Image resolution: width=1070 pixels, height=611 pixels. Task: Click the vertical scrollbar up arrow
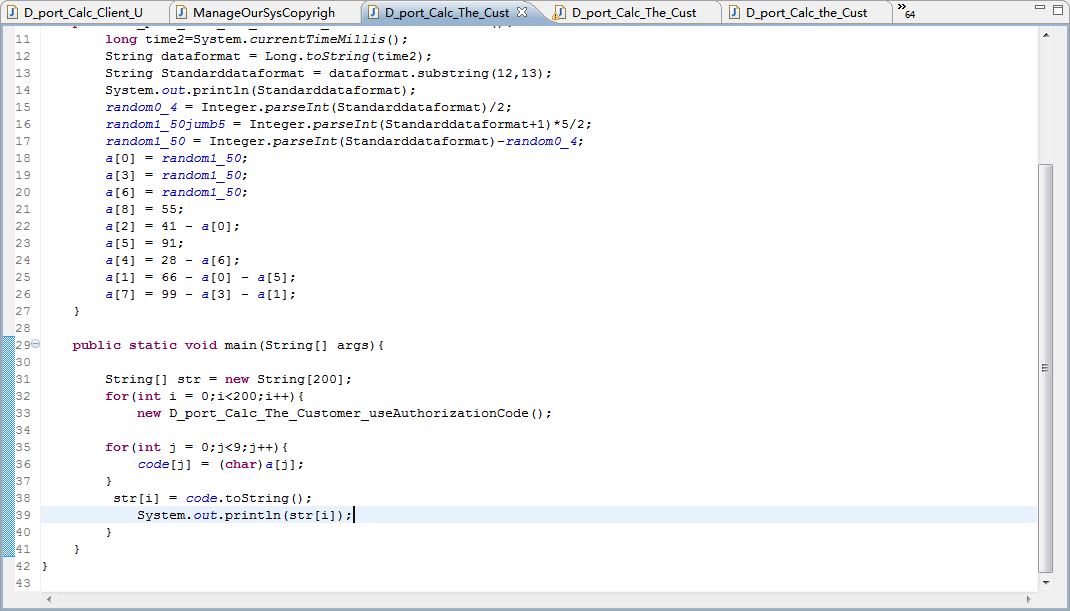point(1045,35)
